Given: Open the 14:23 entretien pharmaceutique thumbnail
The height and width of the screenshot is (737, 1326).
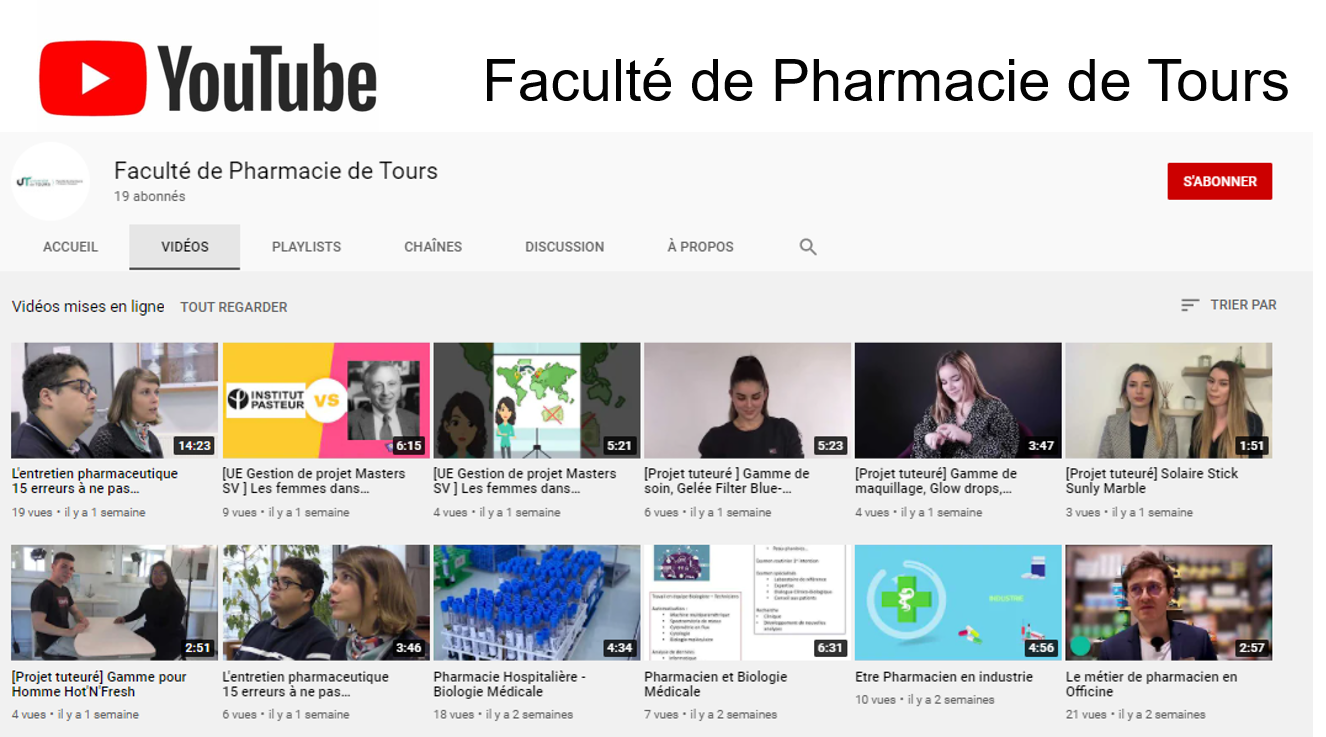Looking at the screenshot, I should 115,400.
